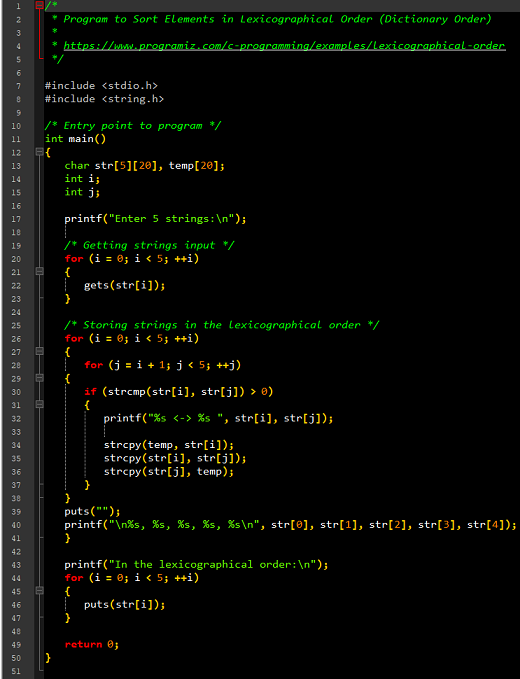Click the puts("") statement
This screenshot has width=520, height=679.
92,511
